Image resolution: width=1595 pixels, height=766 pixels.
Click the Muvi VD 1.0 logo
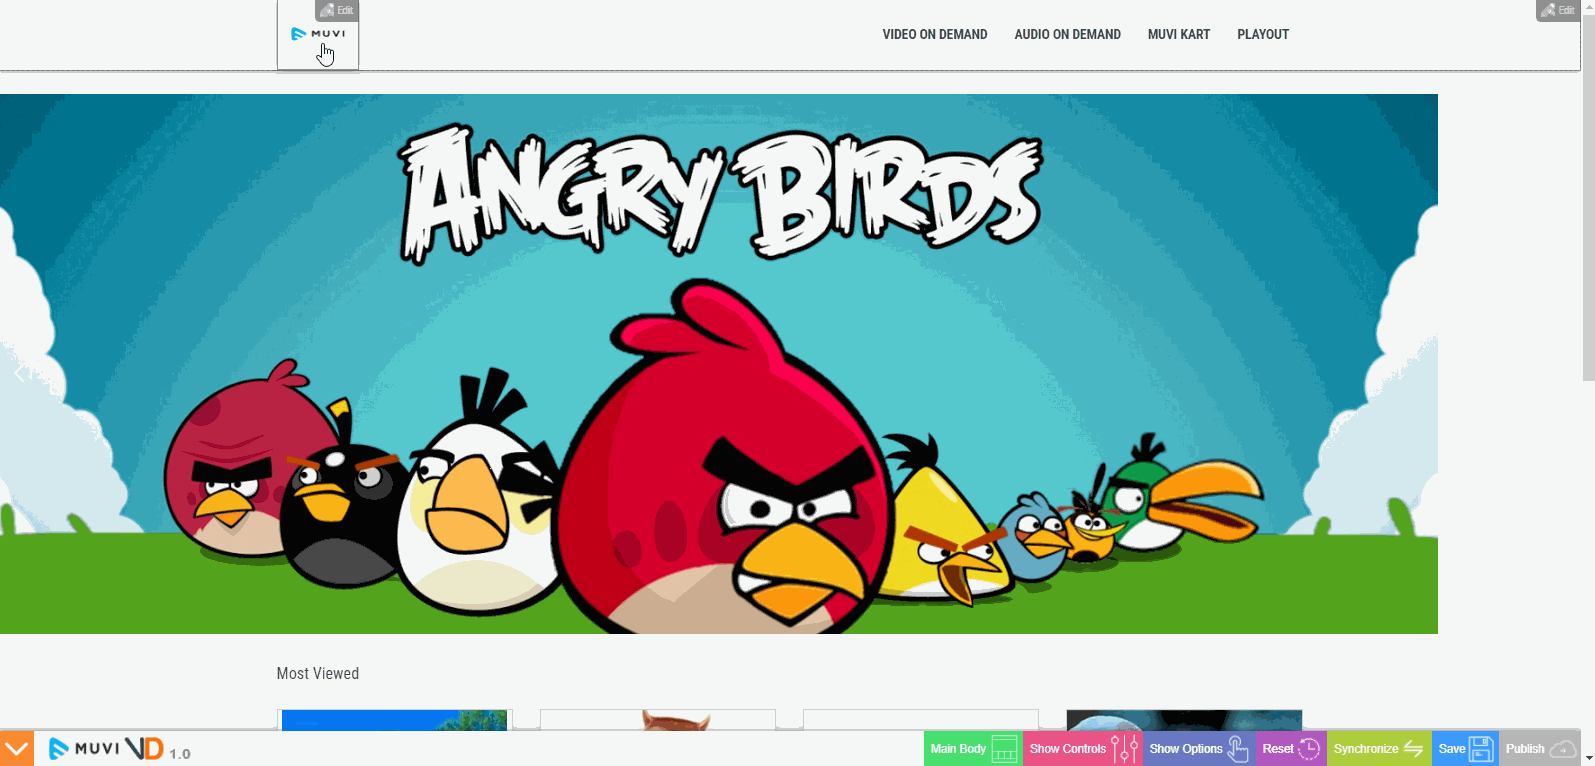[119, 749]
